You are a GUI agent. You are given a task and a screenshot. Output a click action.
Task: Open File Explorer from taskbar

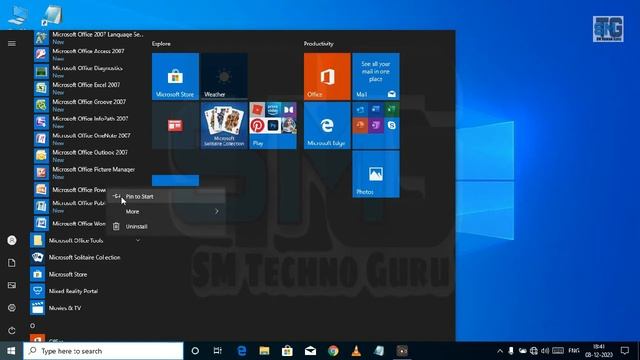point(264,351)
